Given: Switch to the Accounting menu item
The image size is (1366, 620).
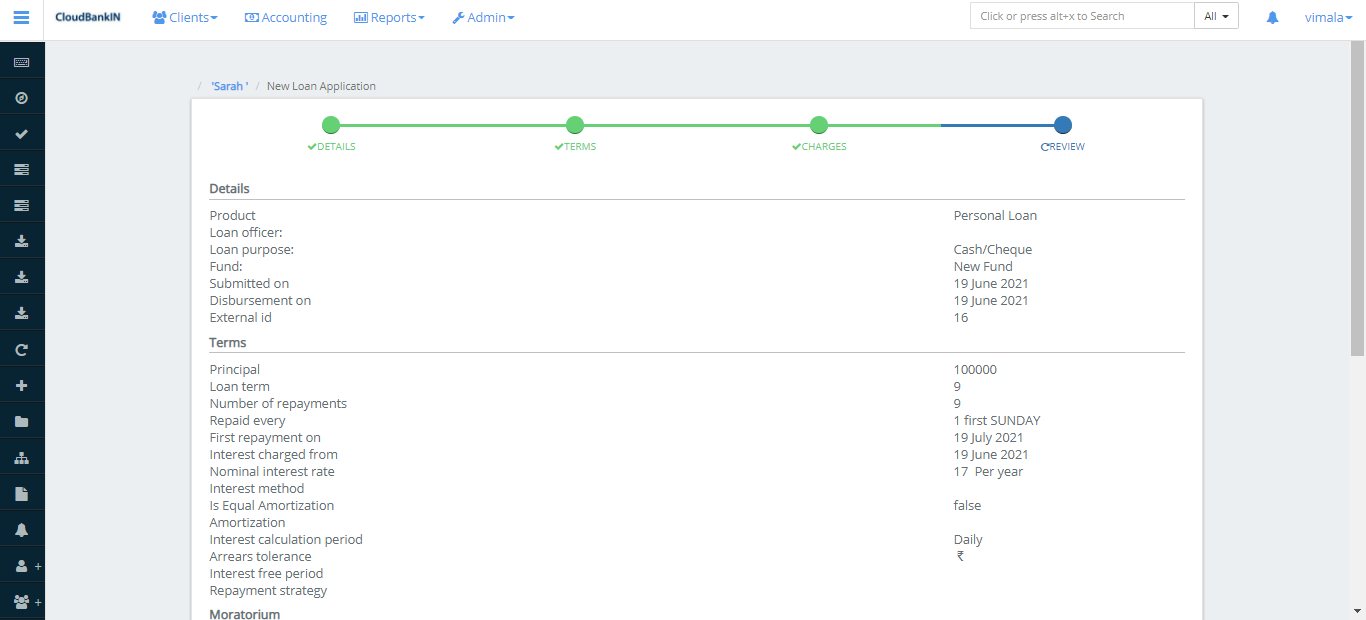Looking at the screenshot, I should (286, 17).
